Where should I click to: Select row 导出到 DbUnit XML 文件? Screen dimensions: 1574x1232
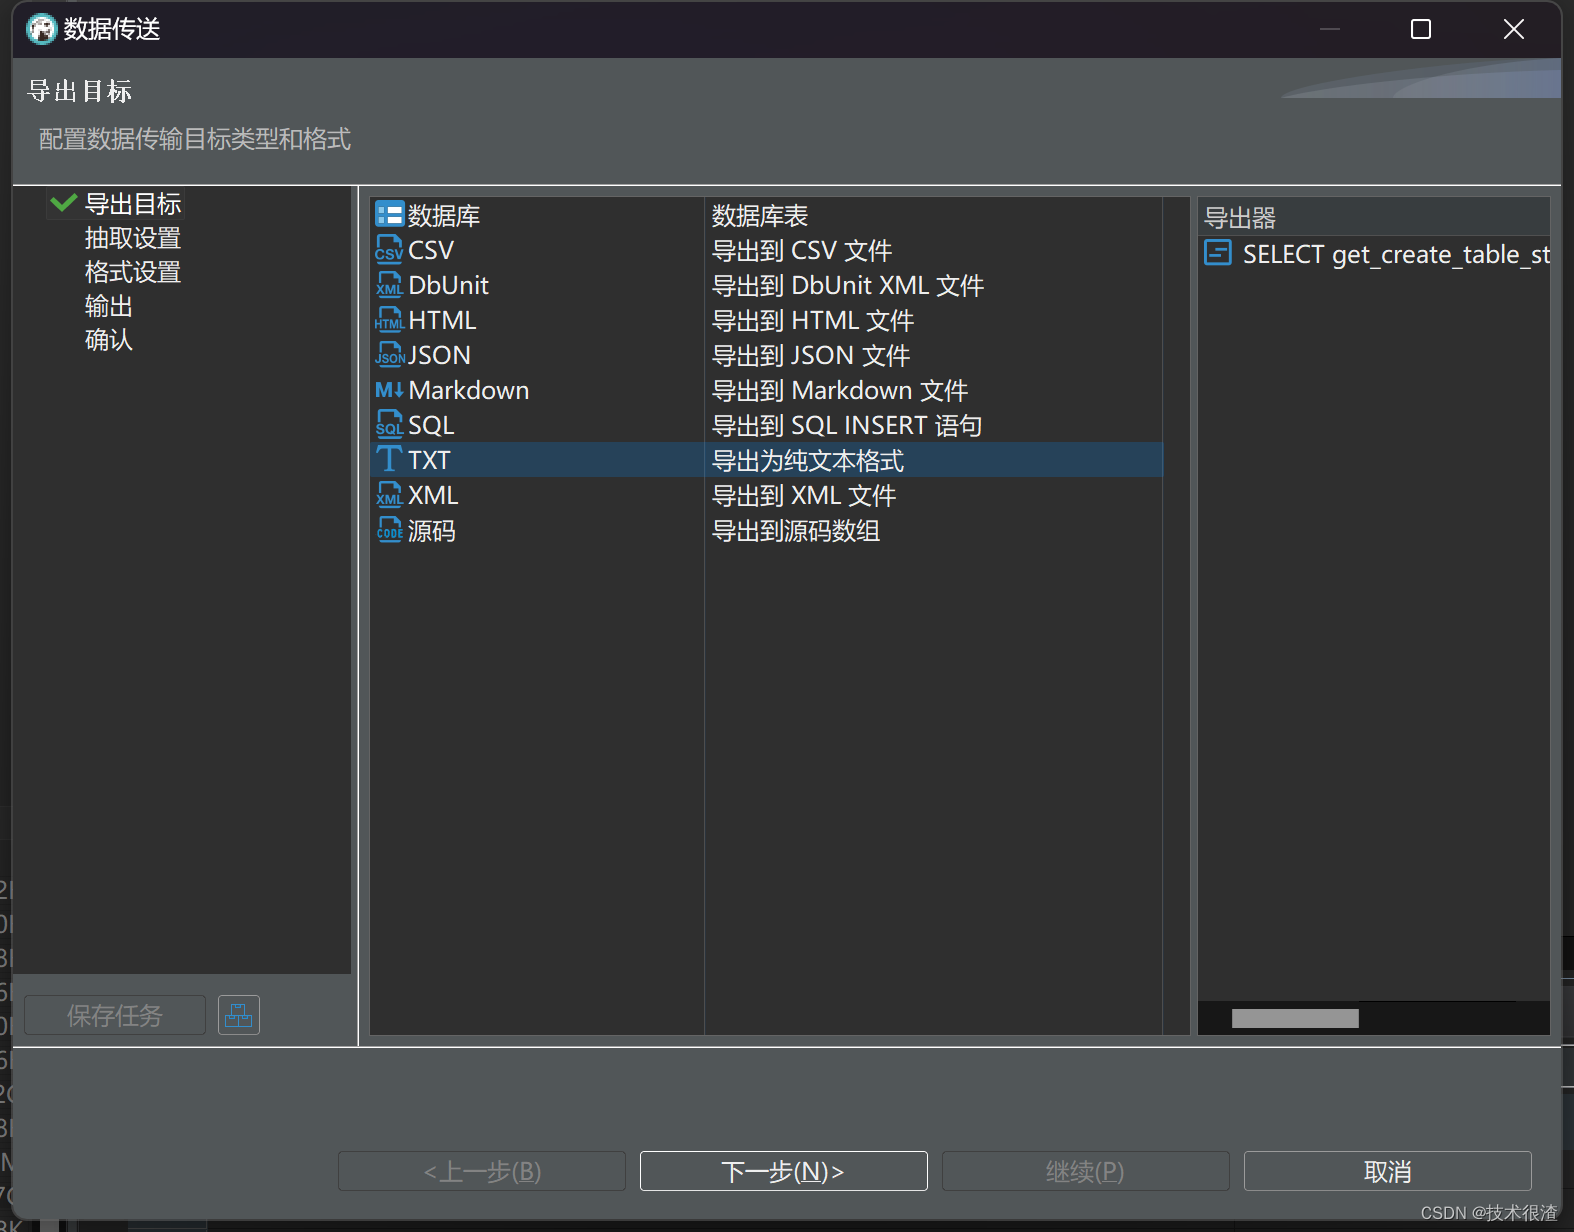tap(848, 285)
